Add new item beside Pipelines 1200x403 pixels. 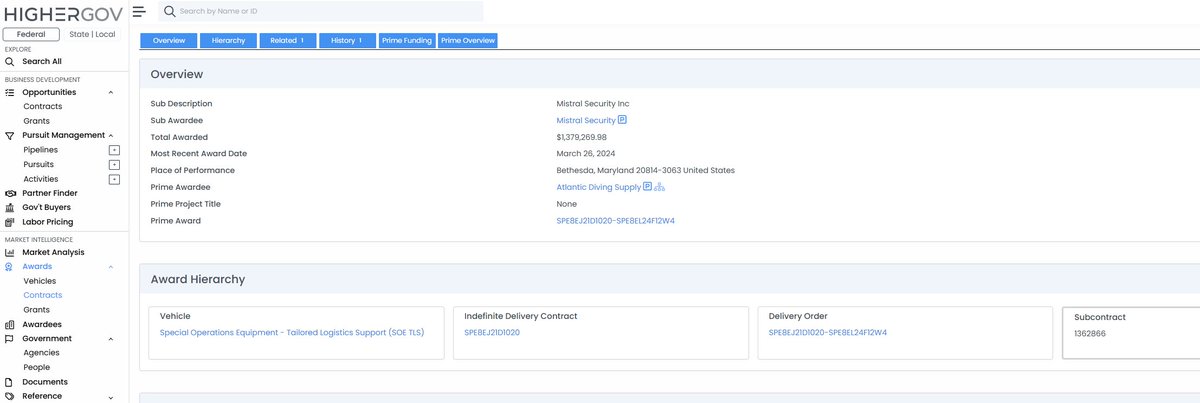pos(114,150)
